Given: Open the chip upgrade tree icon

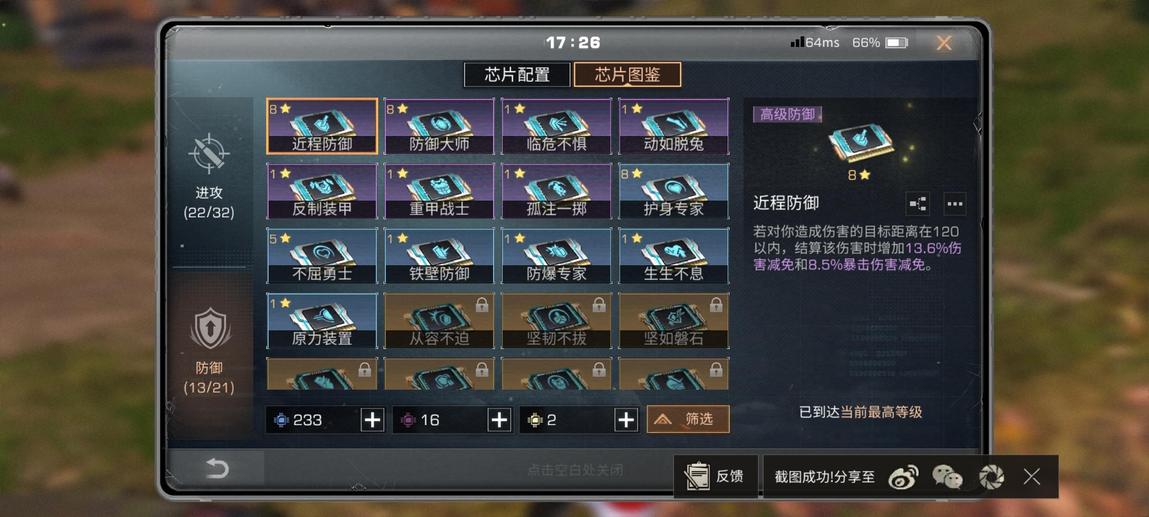Looking at the screenshot, I should (x=917, y=204).
